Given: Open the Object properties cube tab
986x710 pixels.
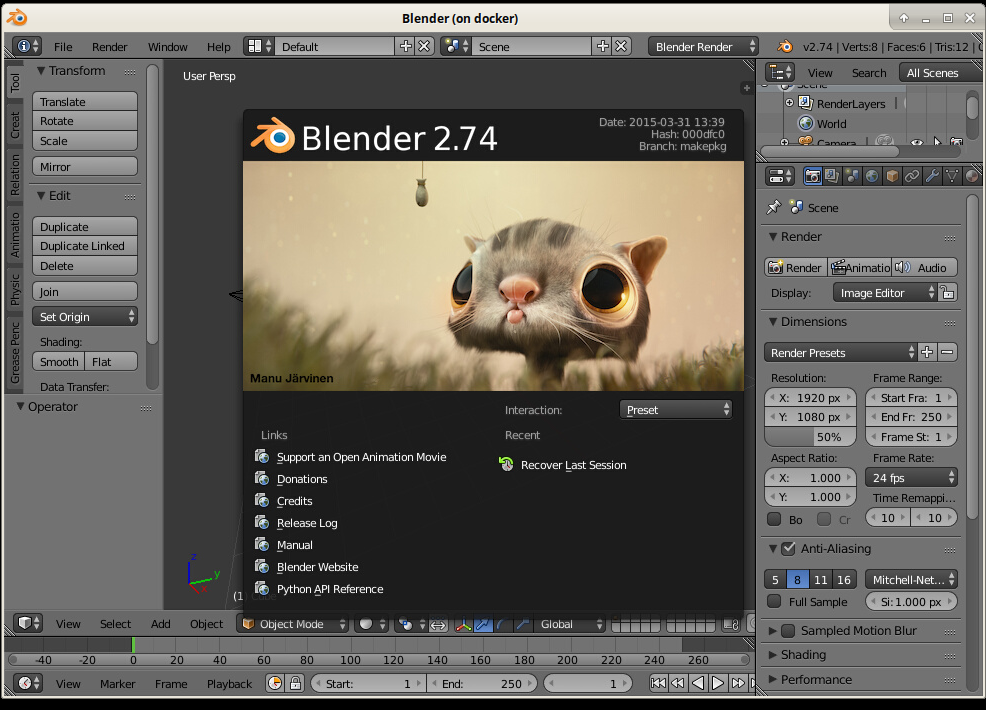Looking at the screenshot, I should [892, 176].
